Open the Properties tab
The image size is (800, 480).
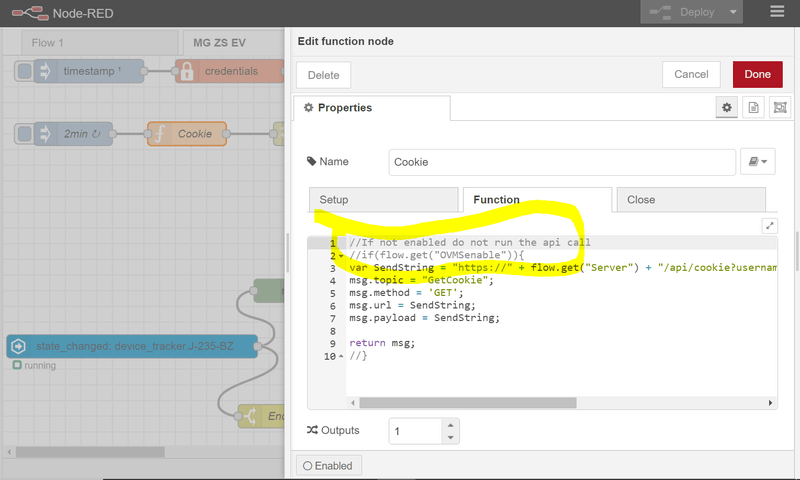(x=371, y=108)
